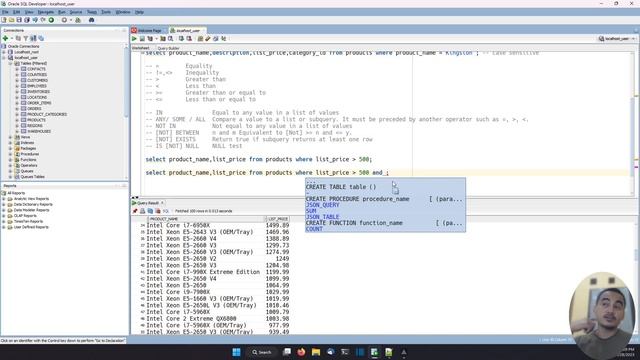Click the Refresh icon in Connections panel
Viewport: 640px width, 360px height.
[x=18, y=38]
